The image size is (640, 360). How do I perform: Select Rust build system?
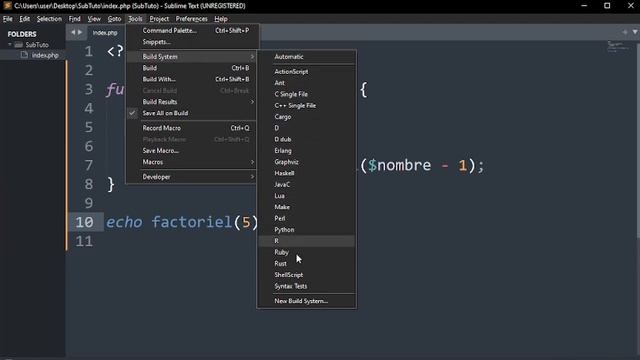coord(307,264)
